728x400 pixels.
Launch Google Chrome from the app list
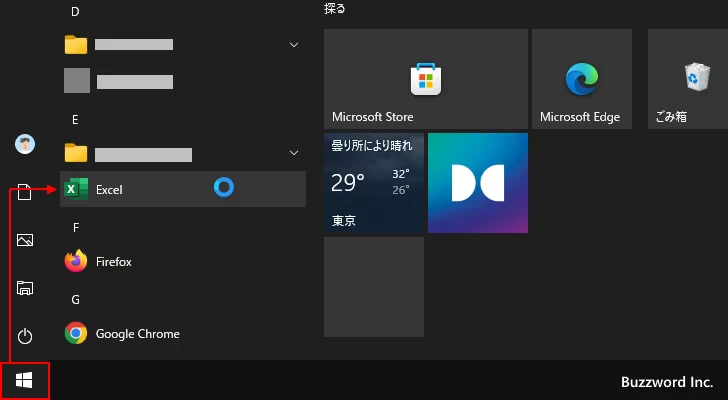183,333
